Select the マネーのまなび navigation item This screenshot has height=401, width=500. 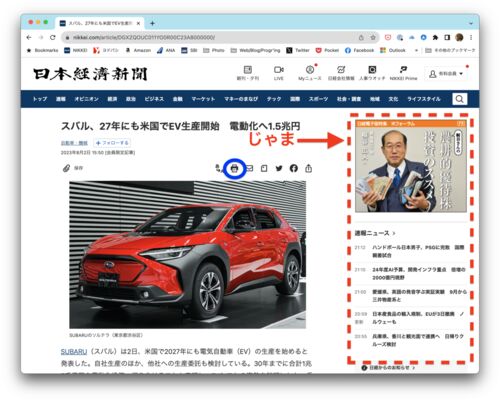[x=241, y=99]
